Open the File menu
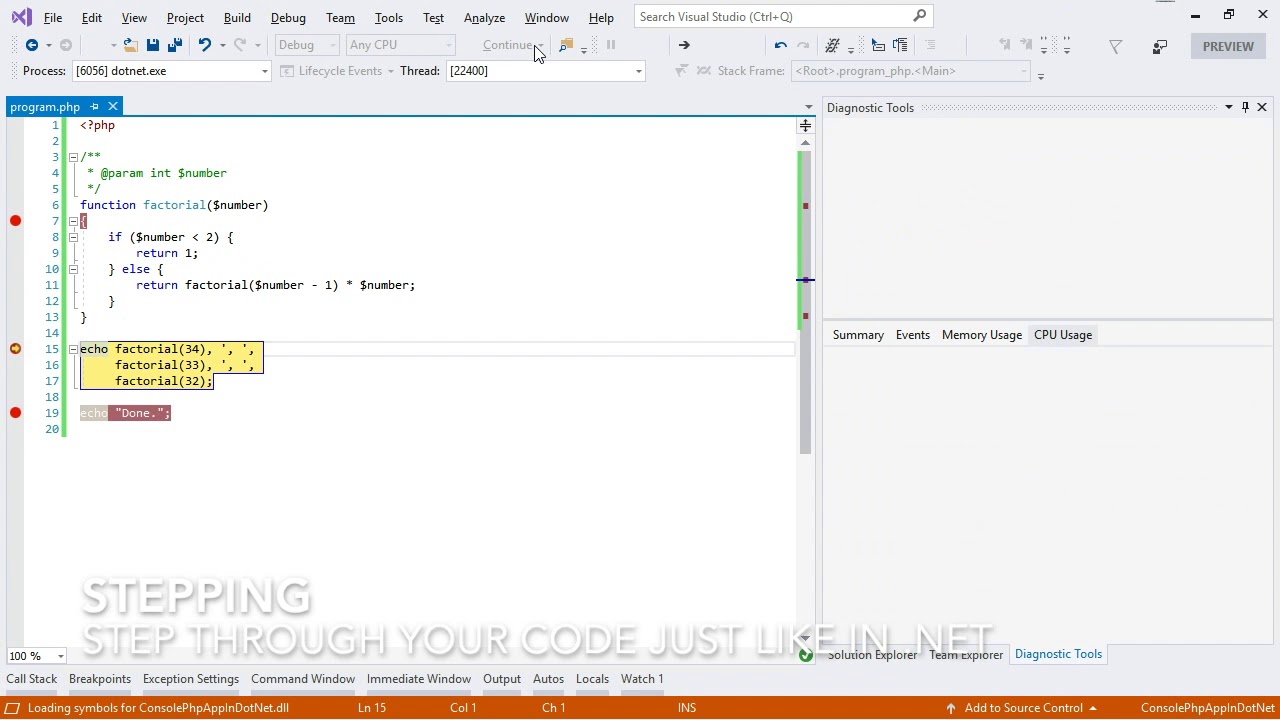This screenshot has width=1280, height=720. (x=53, y=17)
